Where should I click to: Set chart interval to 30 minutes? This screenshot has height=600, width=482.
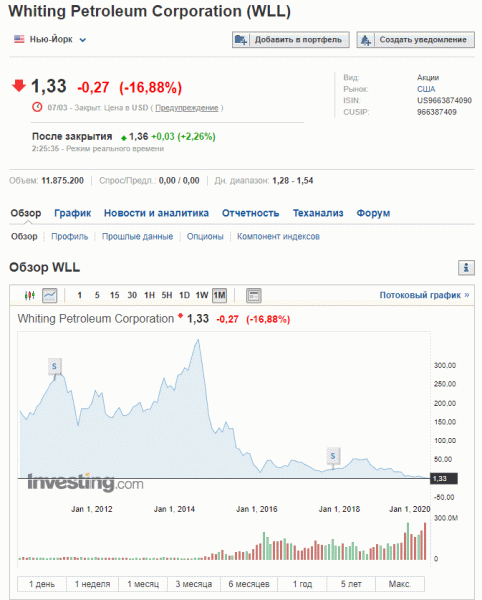(132, 295)
